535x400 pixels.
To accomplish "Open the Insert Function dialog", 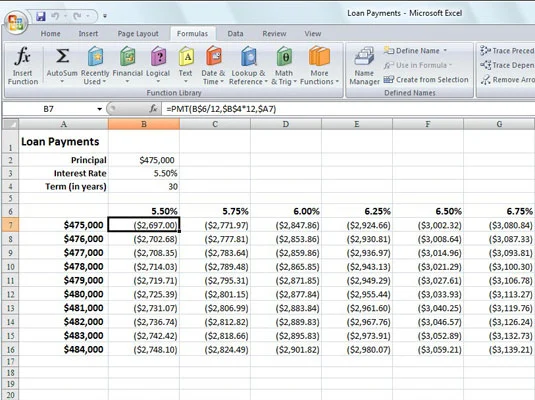I will (23, 66).
